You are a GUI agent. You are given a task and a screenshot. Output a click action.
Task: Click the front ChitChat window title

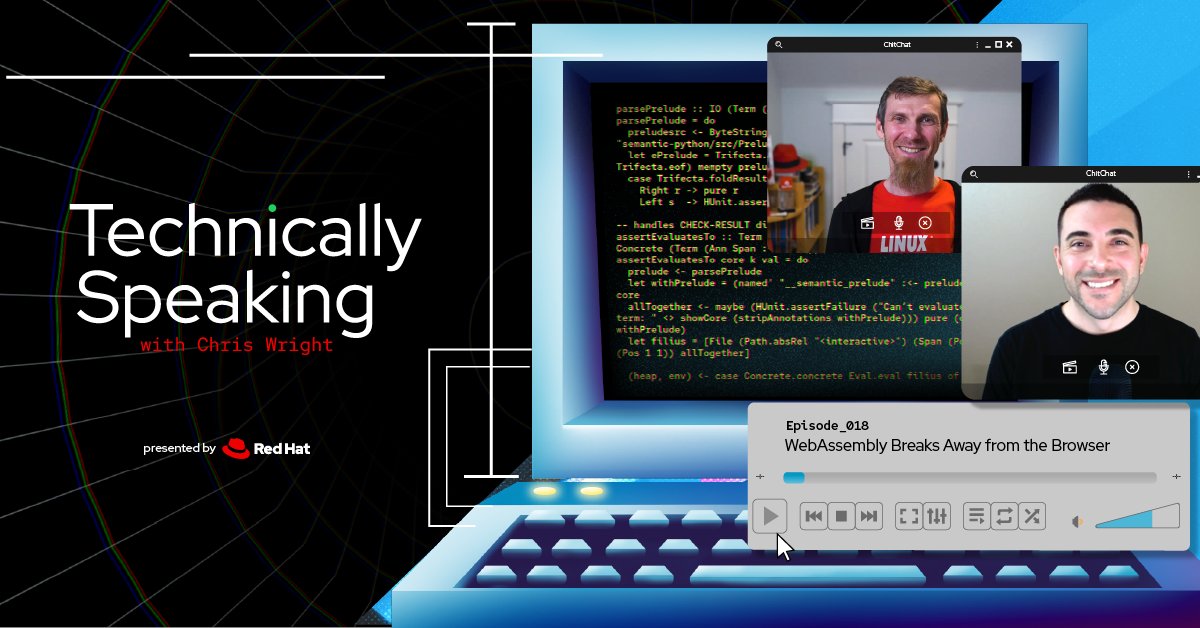[1100, 174]
